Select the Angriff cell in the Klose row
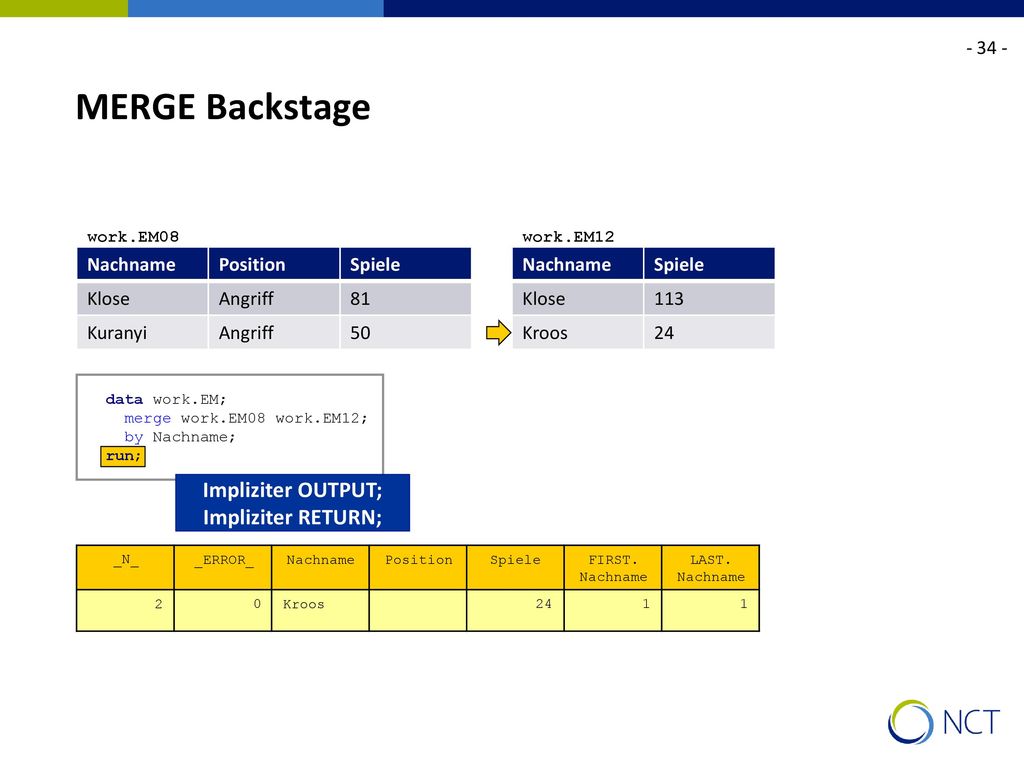The height and width of the screenshot is (768, 1024). click(x=274, y=298)
